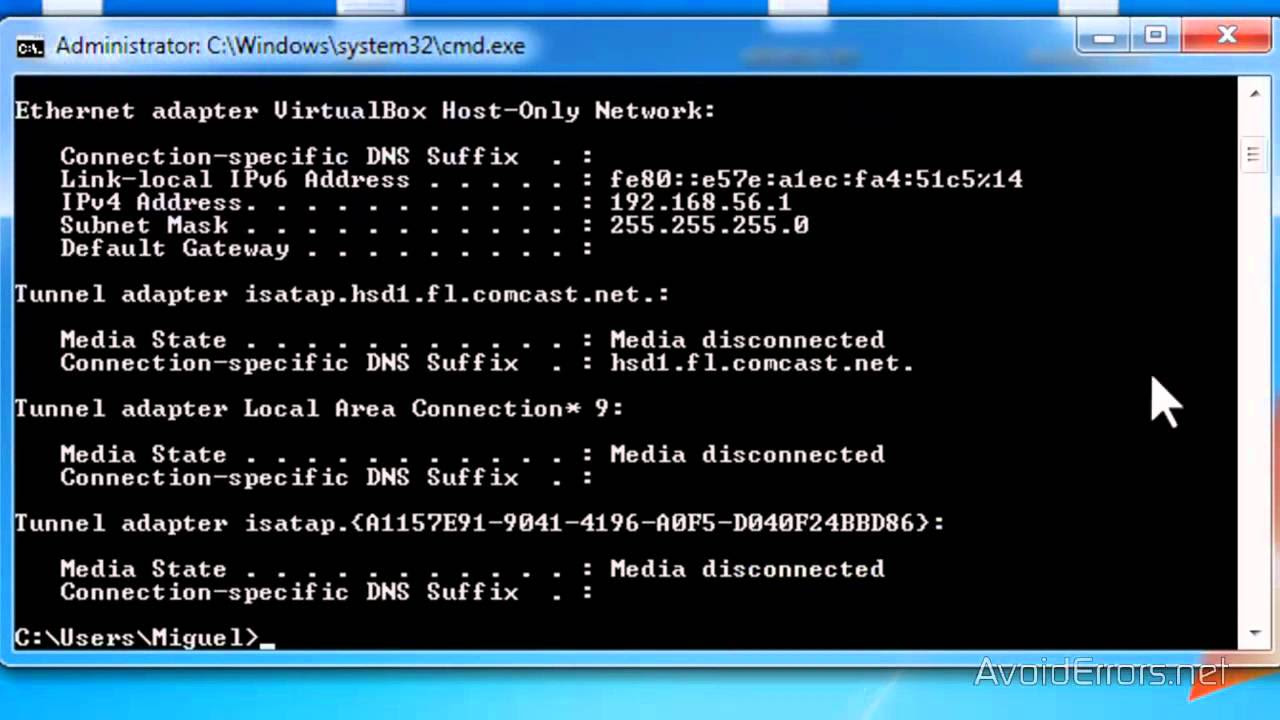Screen dimensions: 1280x720
Task: Click the scrollbar up arrow
Action: [x=1253, y=92]
